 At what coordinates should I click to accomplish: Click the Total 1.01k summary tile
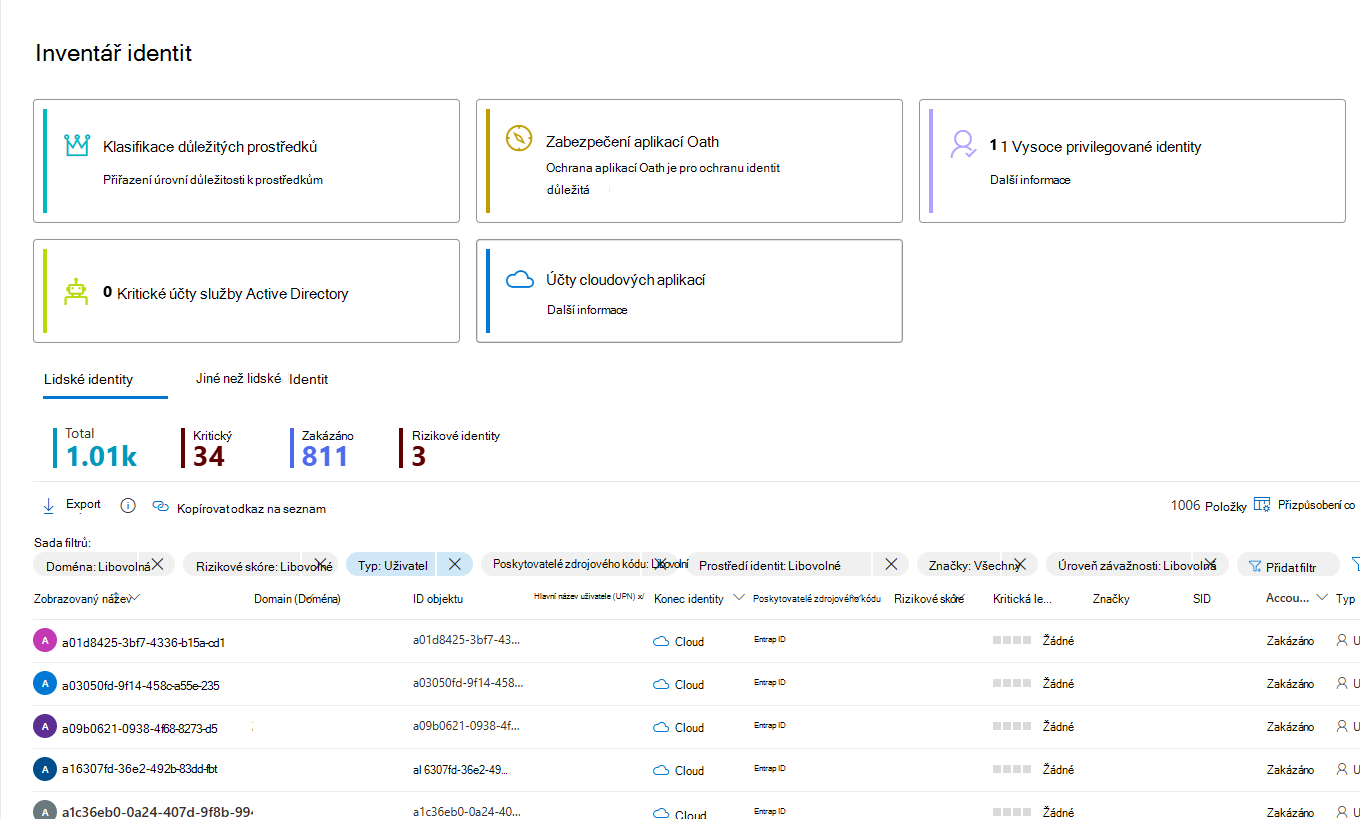pos(96,448)
